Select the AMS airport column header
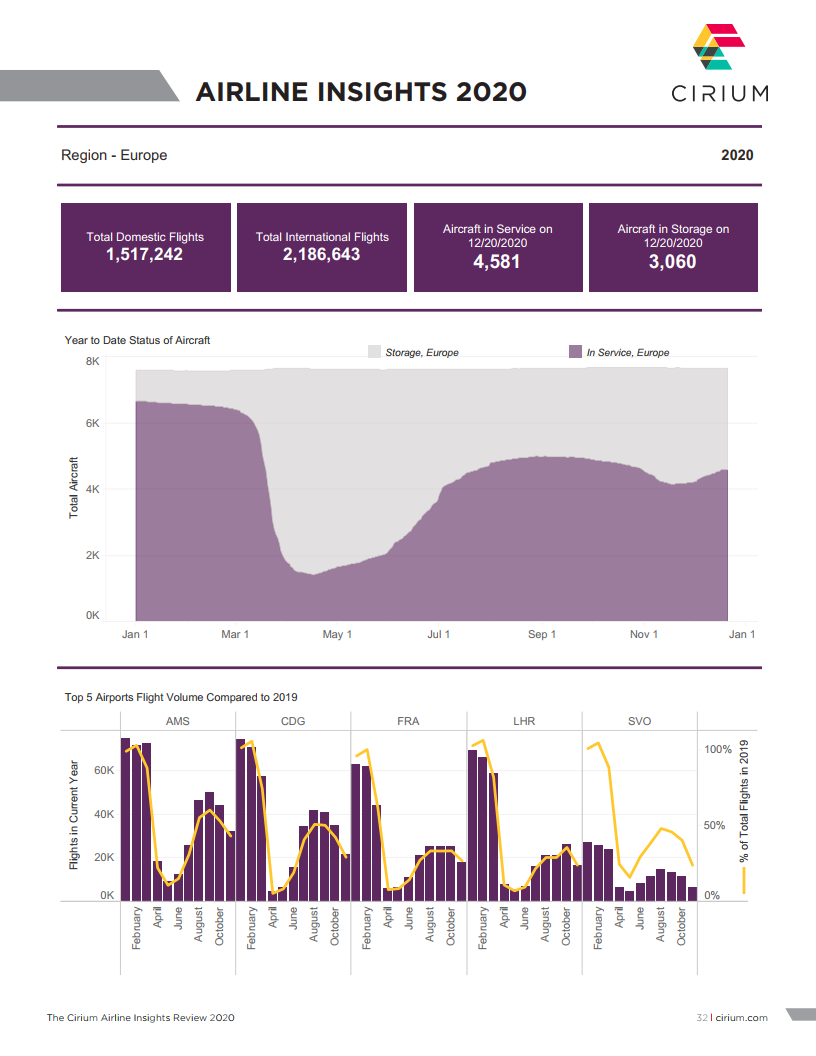 (x=177, y=721)
